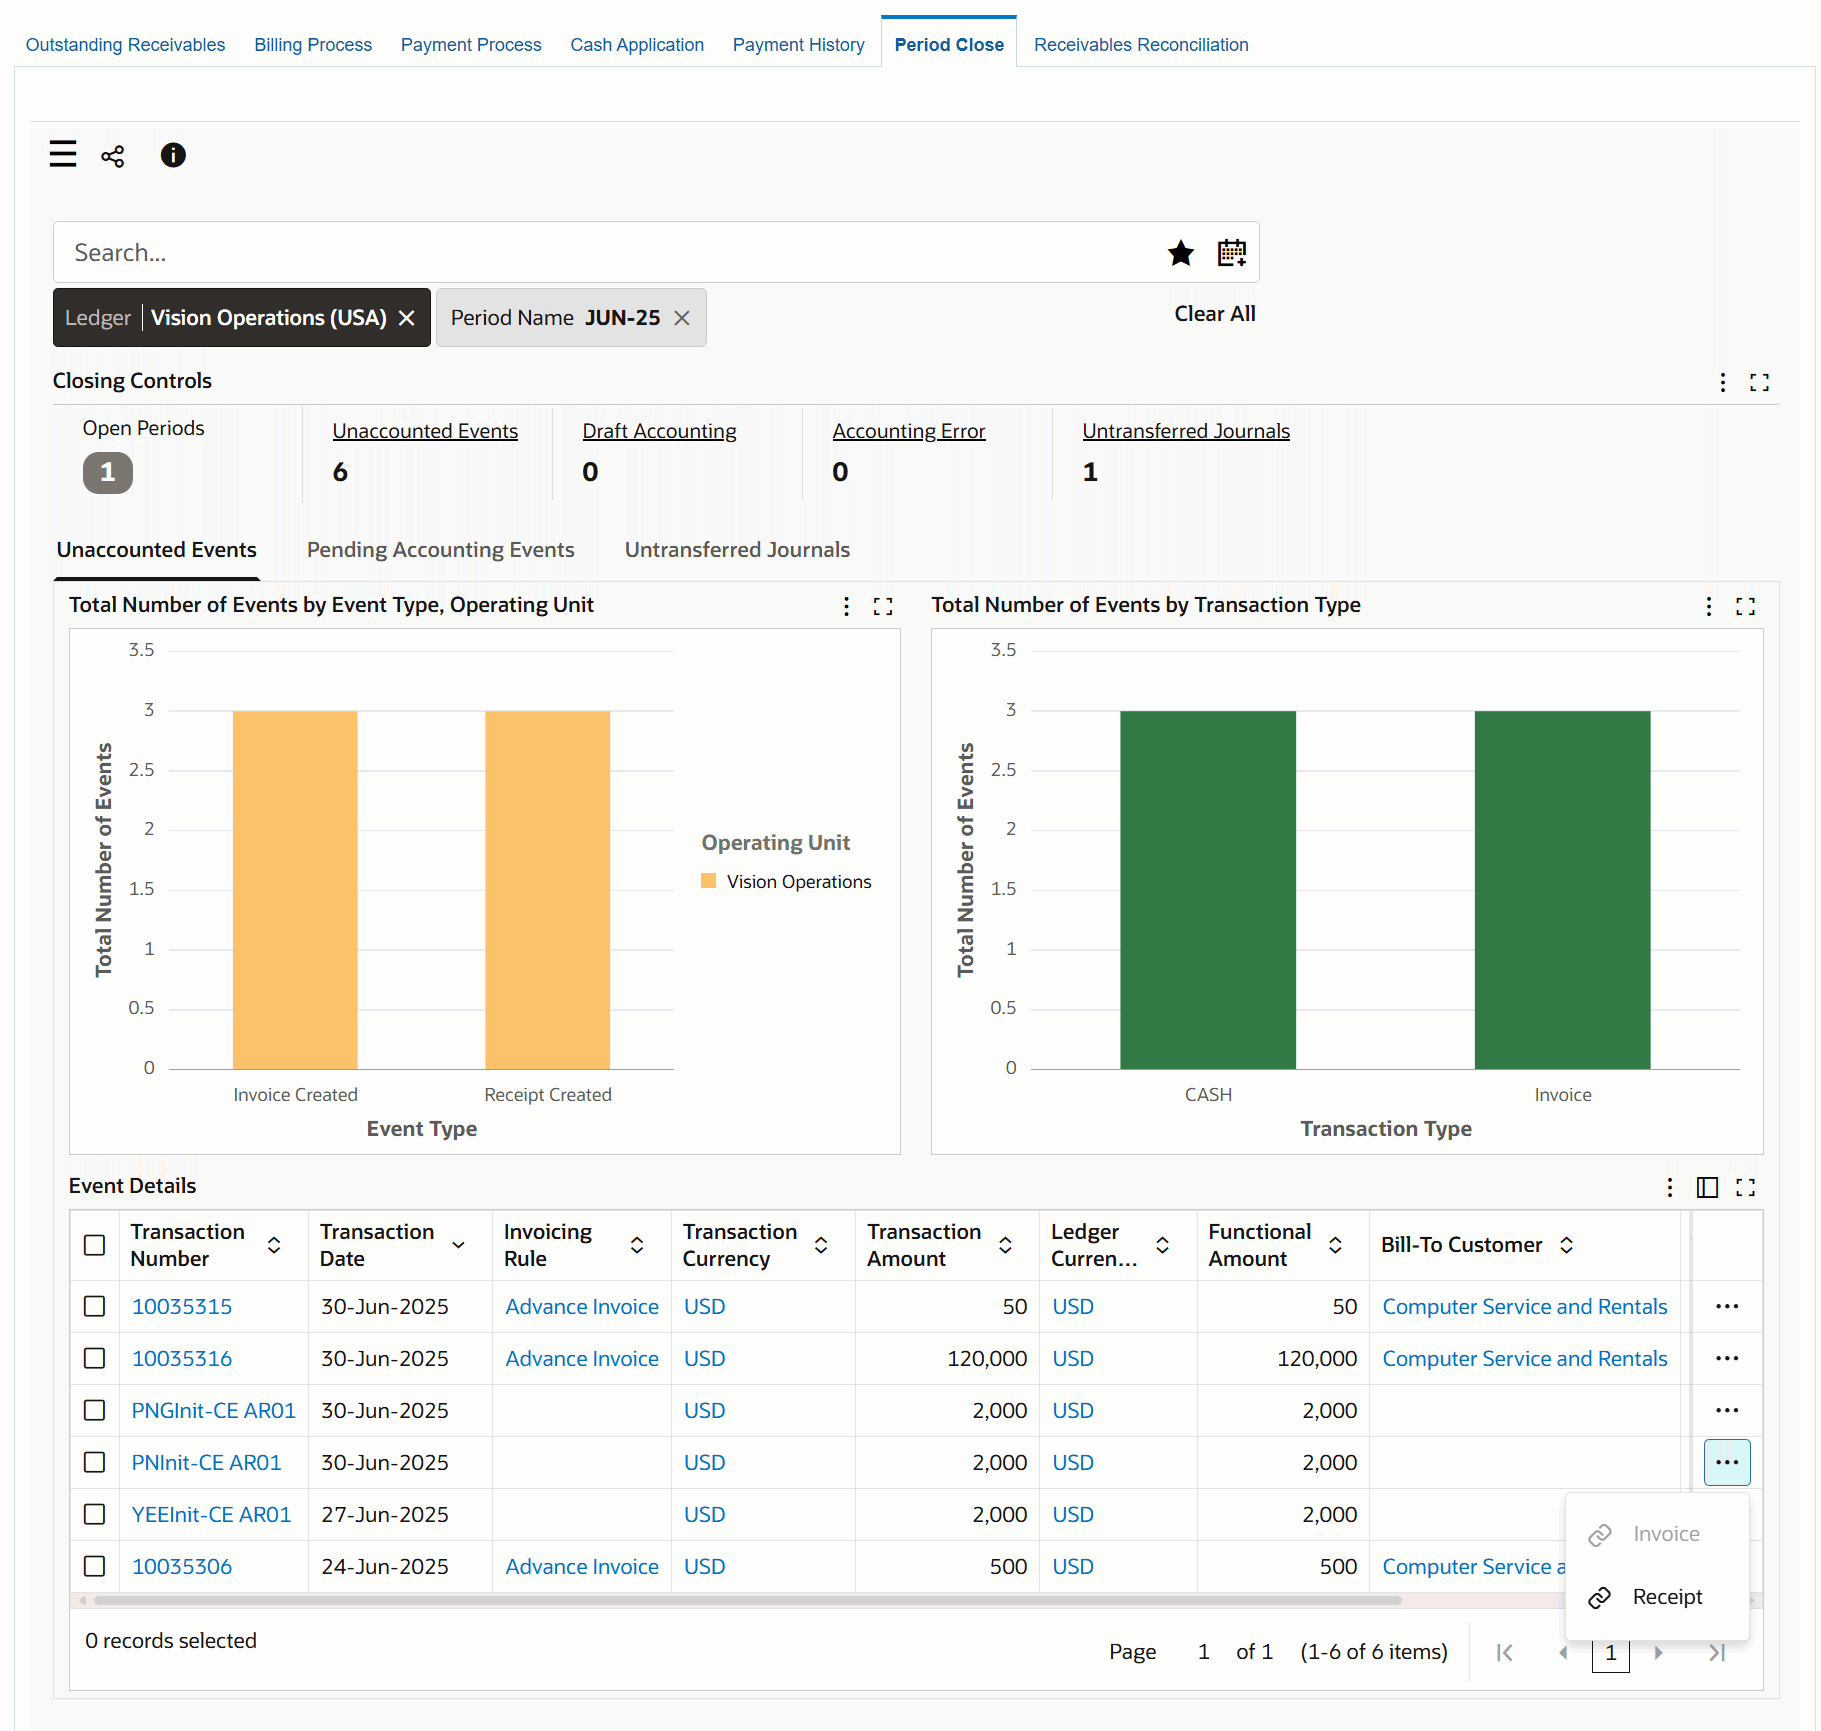Click the Invoice Created orange bar
The height and width of the screenshot is (1731, 1821).
click(x=295, y=890)
